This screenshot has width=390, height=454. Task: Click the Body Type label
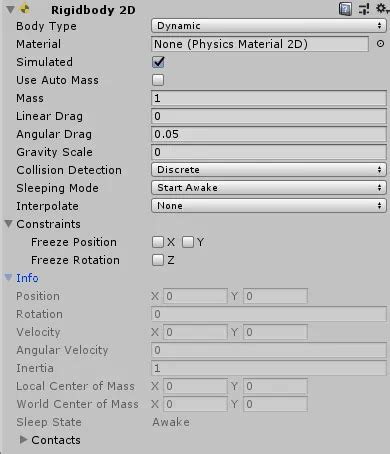pyautogui.click(x=46, y=26)
